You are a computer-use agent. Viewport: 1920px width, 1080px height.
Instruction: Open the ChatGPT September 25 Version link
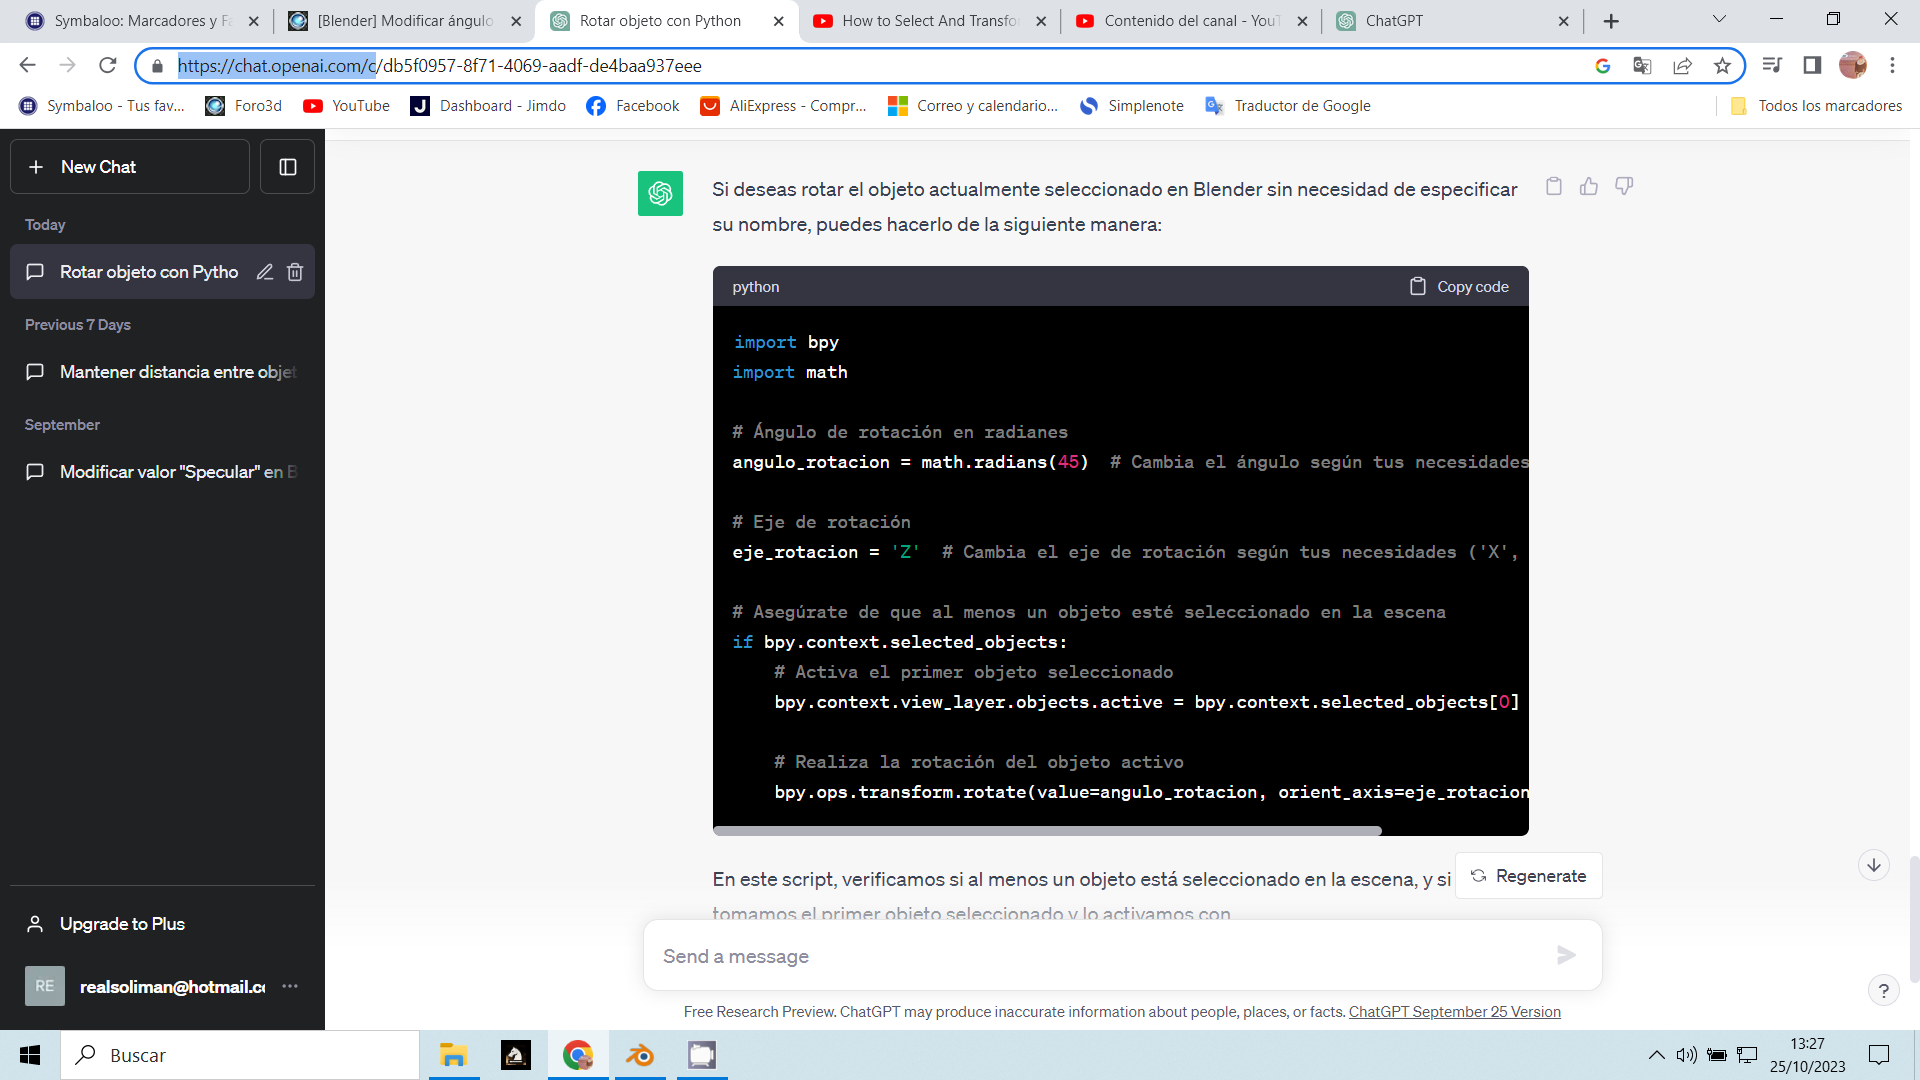[1454, 1012]
